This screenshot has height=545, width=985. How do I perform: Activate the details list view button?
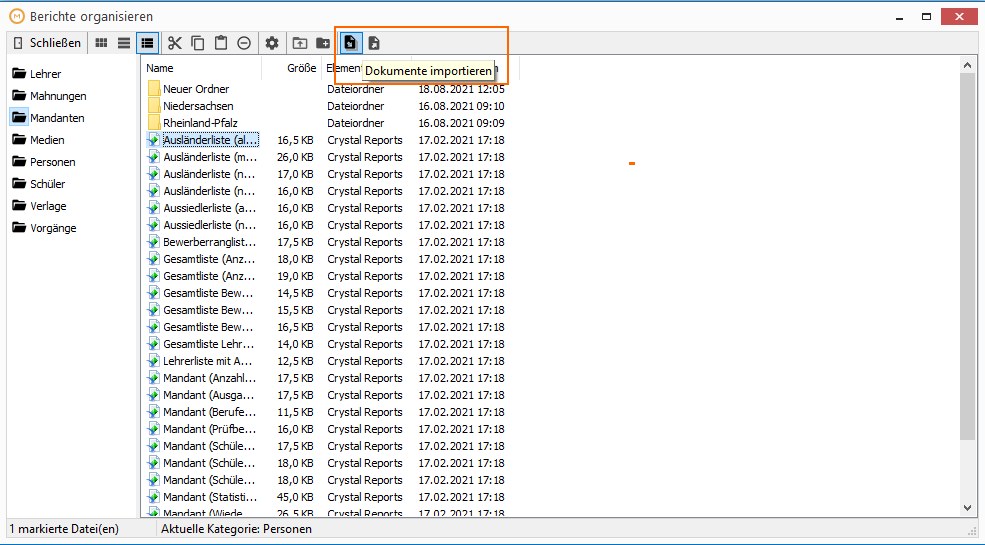click(x=147, y=43)
